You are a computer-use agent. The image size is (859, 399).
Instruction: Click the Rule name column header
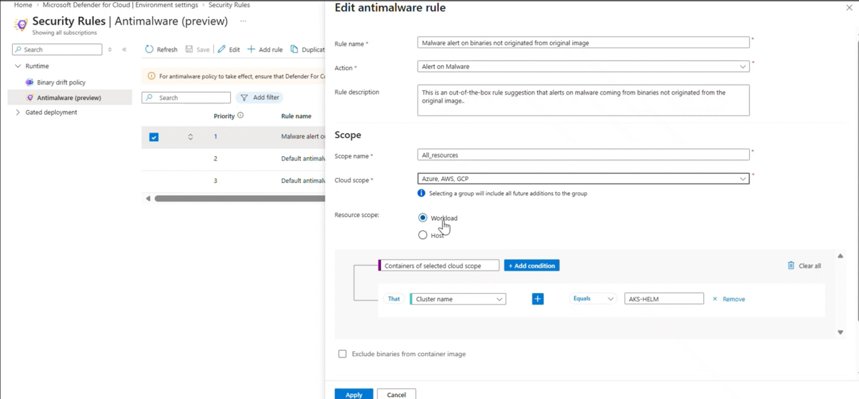coord(296,116)
